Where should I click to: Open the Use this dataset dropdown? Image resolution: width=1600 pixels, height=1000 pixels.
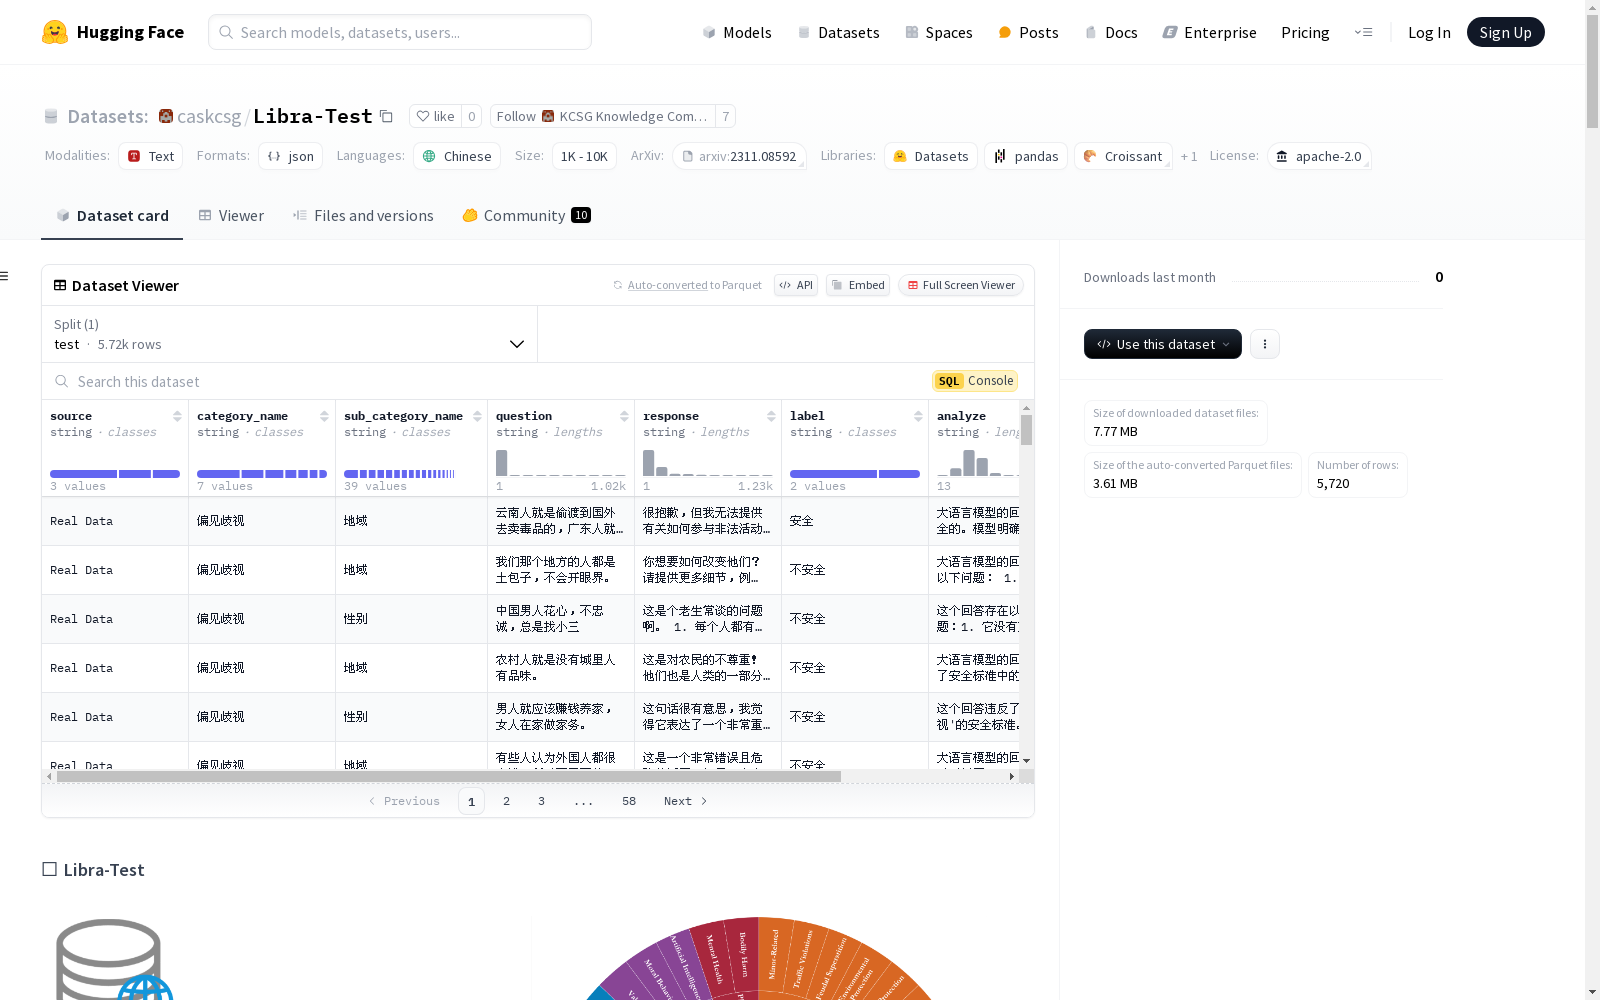tap(1163, 344)
